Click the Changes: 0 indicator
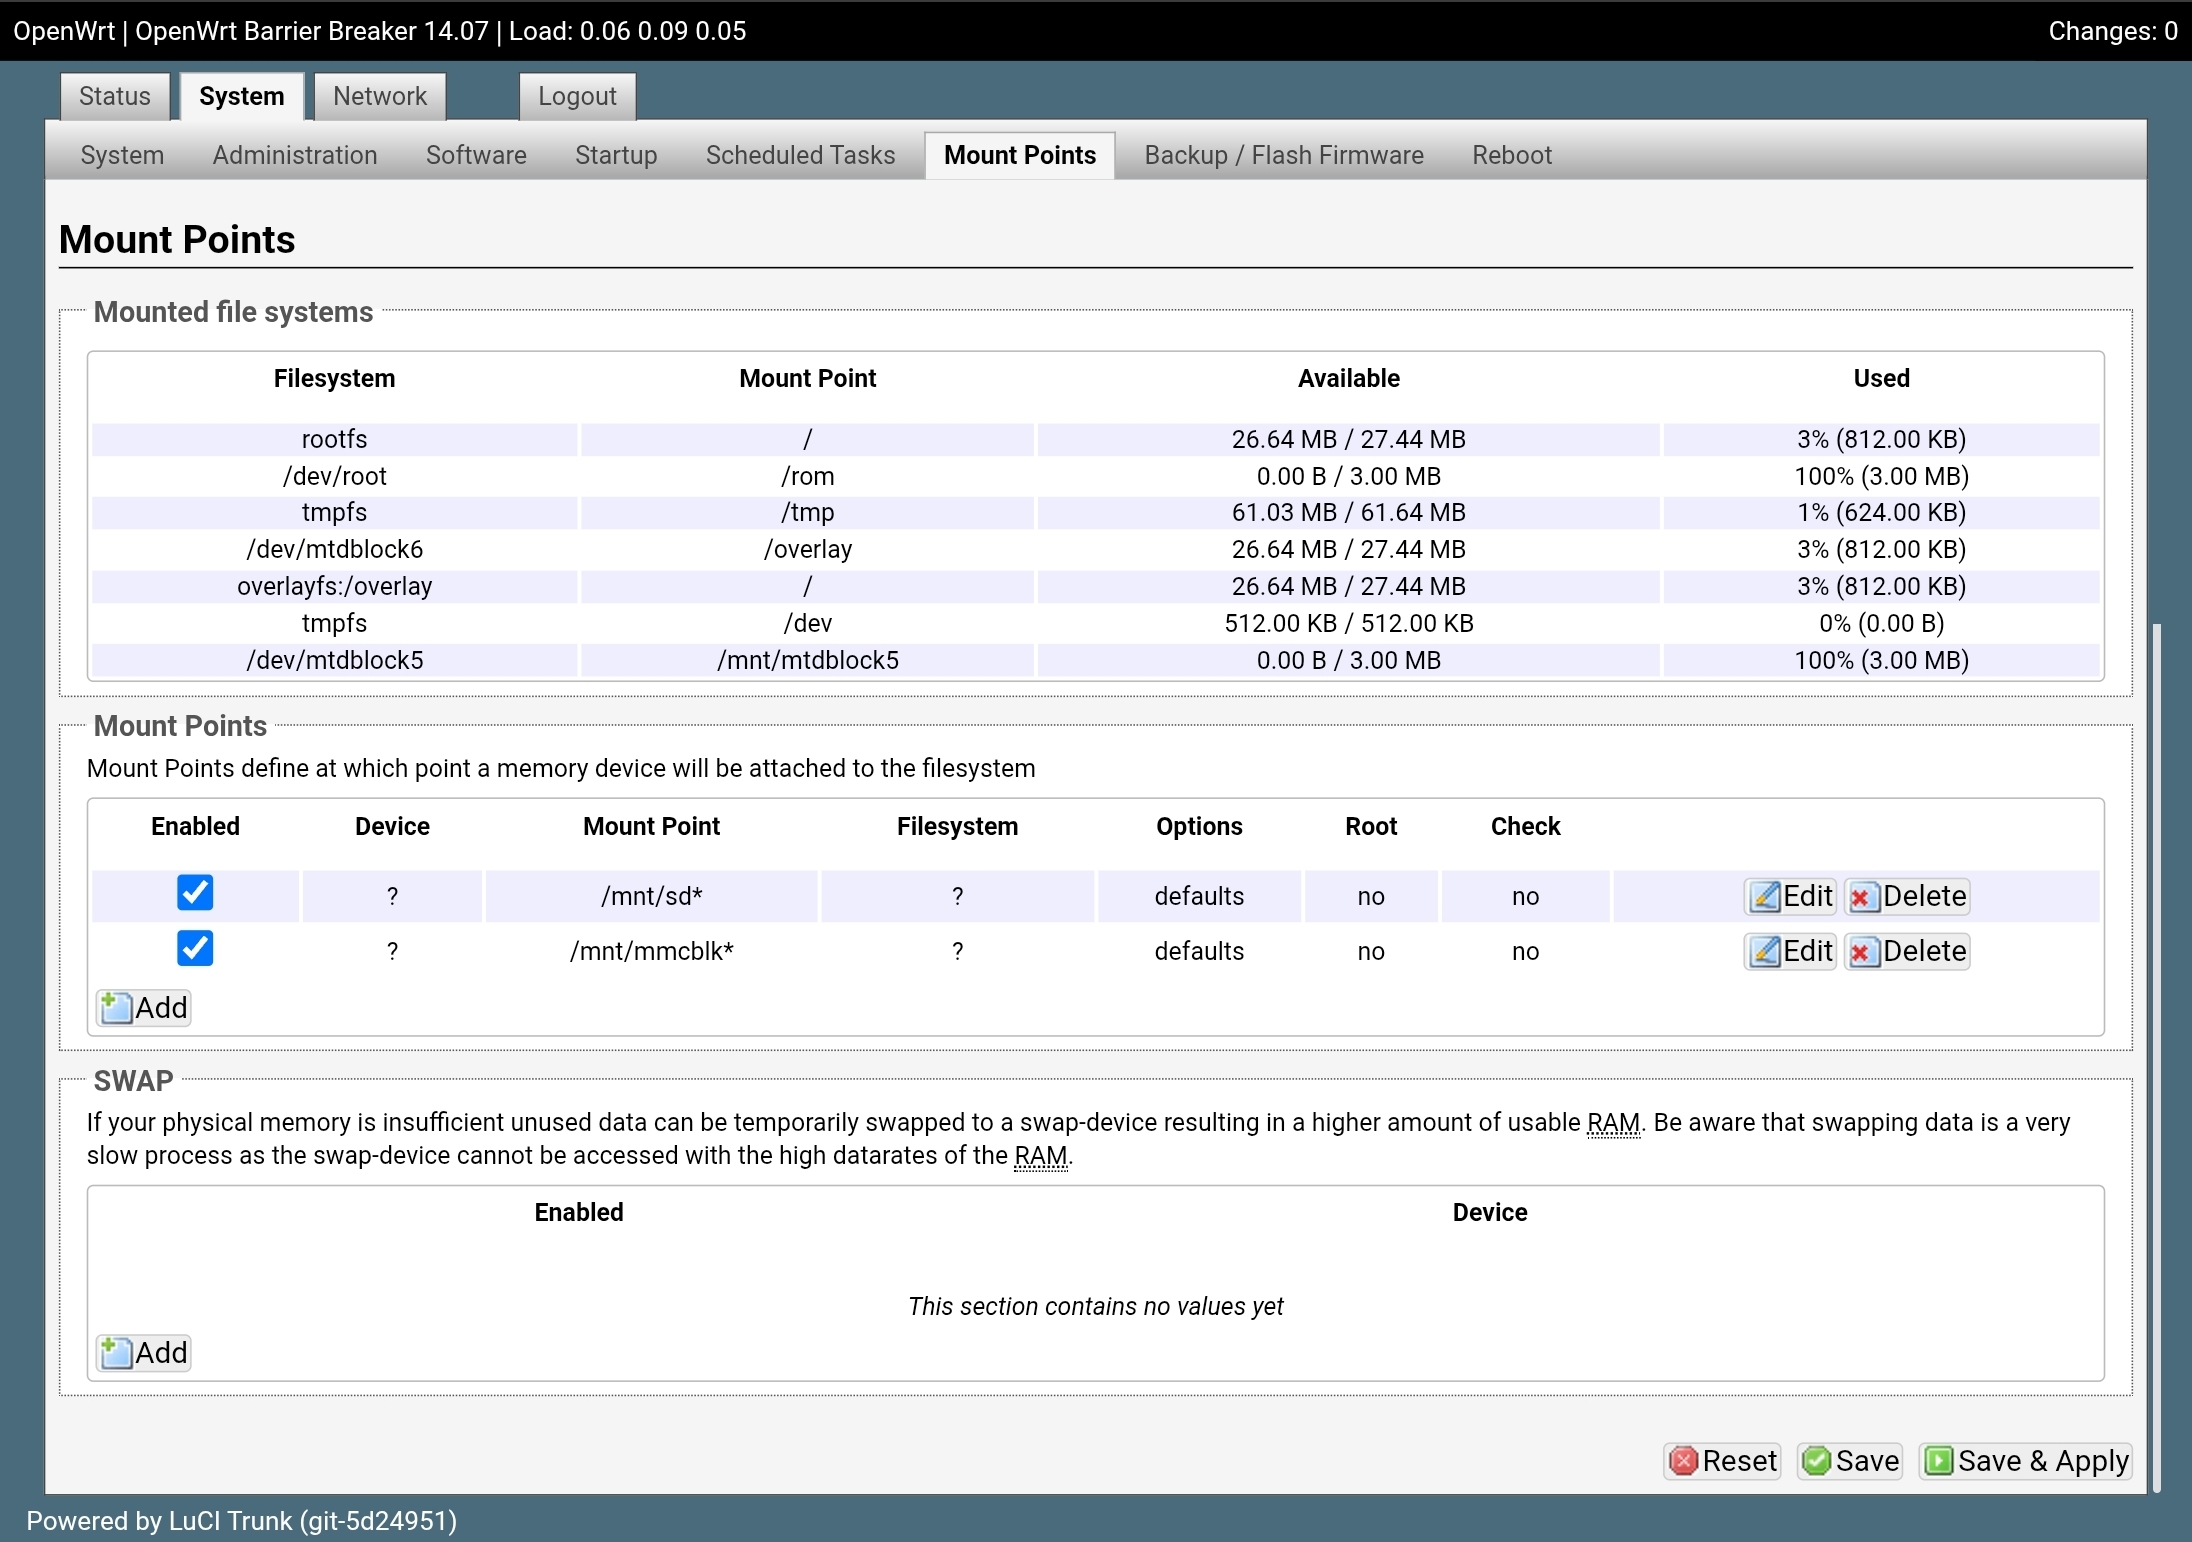2192x1542 pixels. tap(2112, 31)
